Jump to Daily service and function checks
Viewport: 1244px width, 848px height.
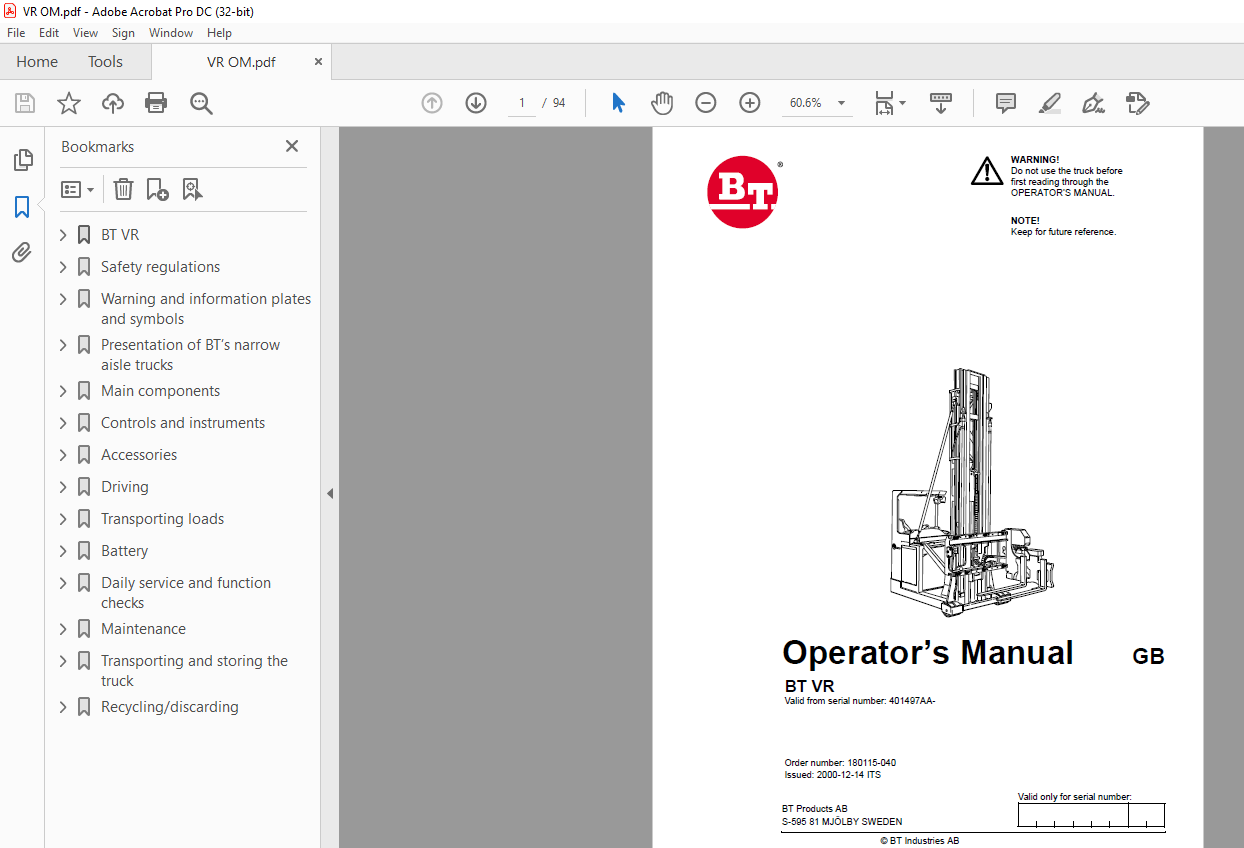(x=186, y=593)
